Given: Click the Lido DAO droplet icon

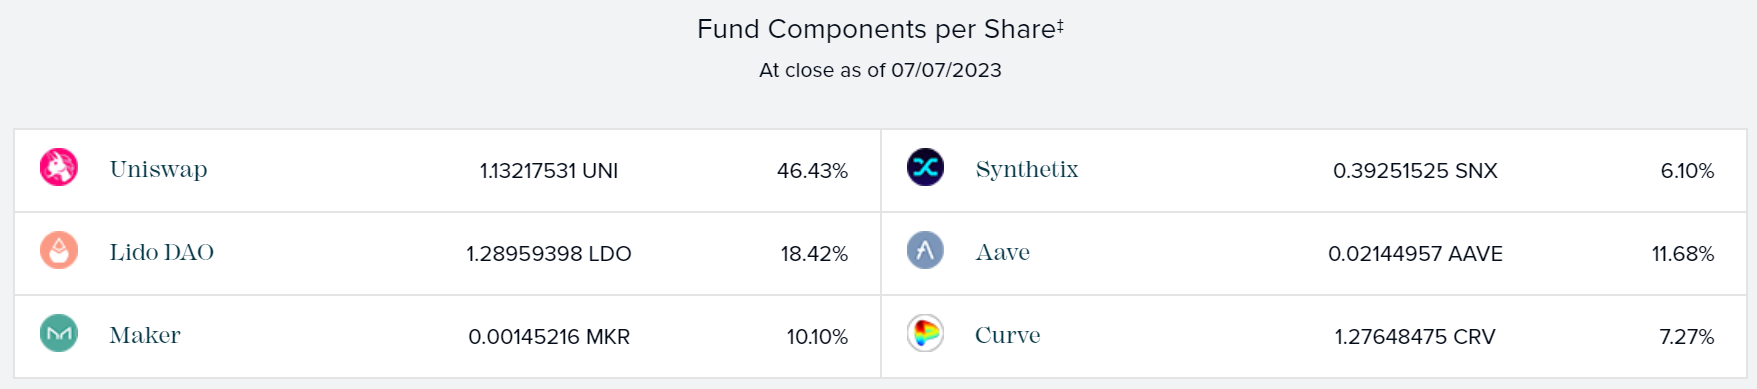Looking at the screenshot, I should click(x=59, y=250).
